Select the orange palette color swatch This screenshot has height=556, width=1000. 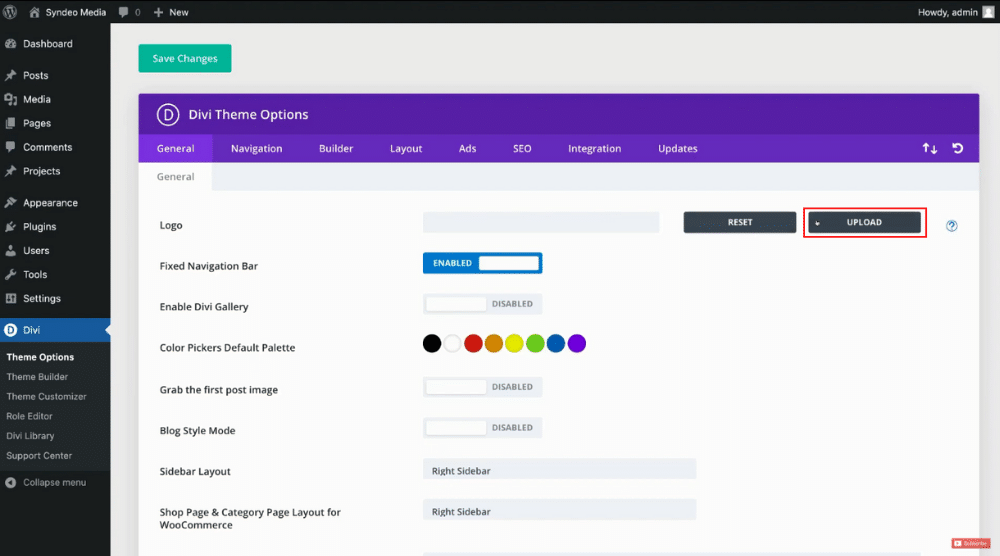[x=494, y=344]
